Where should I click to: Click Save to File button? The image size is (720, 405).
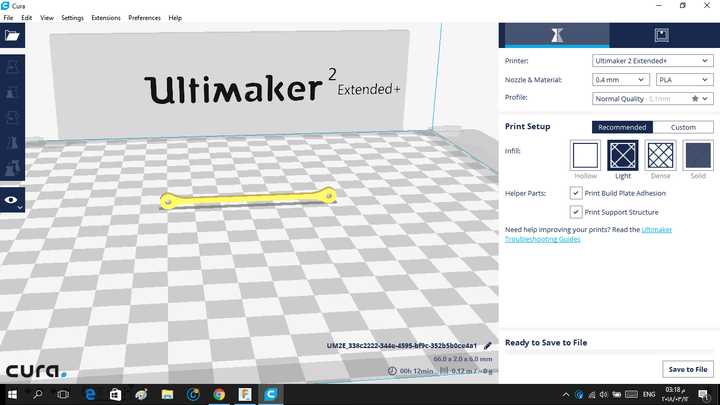[688, 369]
